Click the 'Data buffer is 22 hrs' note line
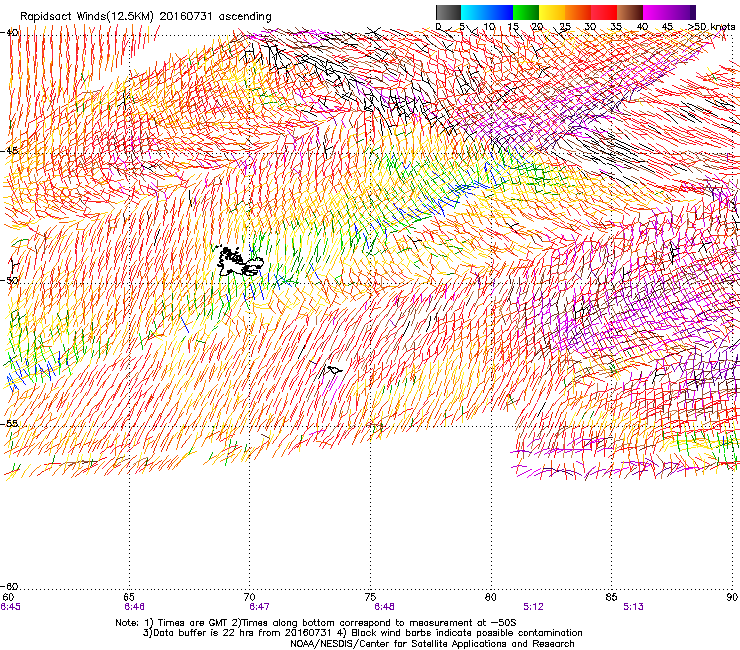Viewport: 740px width, 650px height. pyautogui.click(x=362, y=633)
